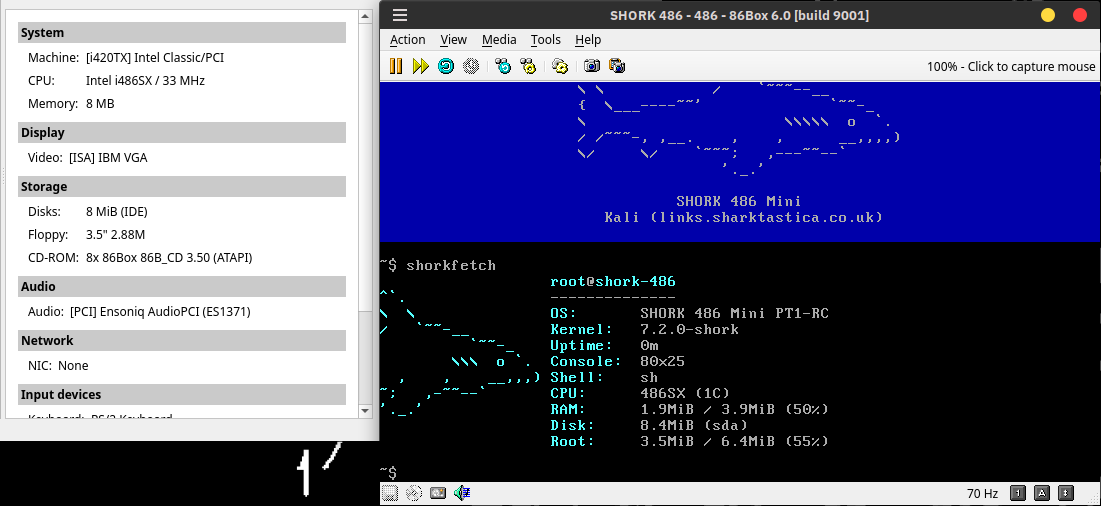Click the Caps Lock 'A' indicator
This screenshot has width=1101, height=506.
(1042, 493)
